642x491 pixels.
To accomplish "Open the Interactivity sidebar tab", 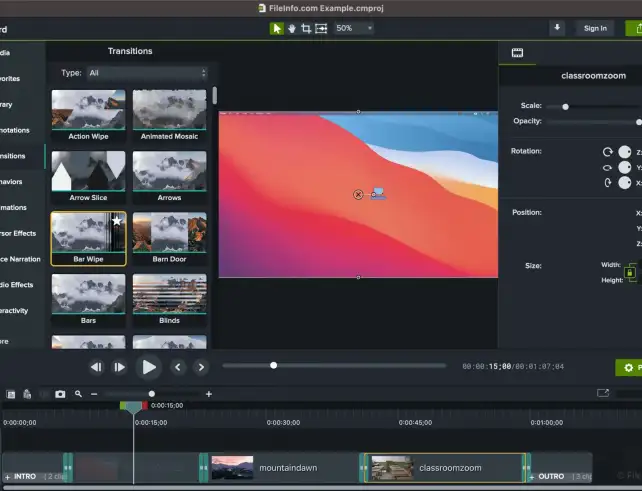I will (14, 310).
